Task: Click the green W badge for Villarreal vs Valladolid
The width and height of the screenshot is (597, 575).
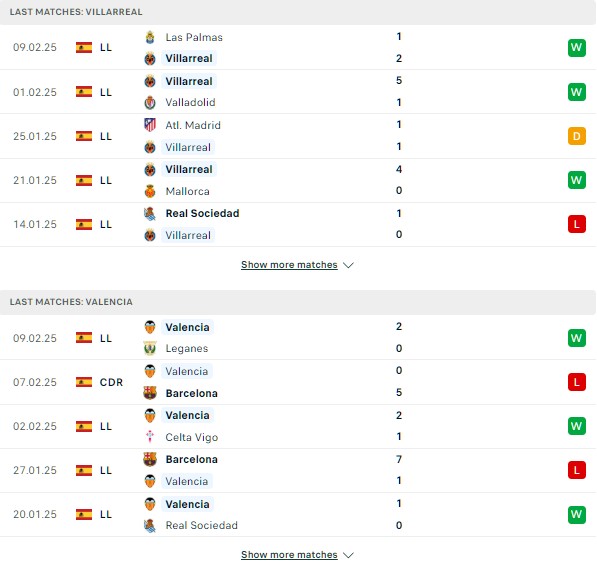Action: pos(576,92)
